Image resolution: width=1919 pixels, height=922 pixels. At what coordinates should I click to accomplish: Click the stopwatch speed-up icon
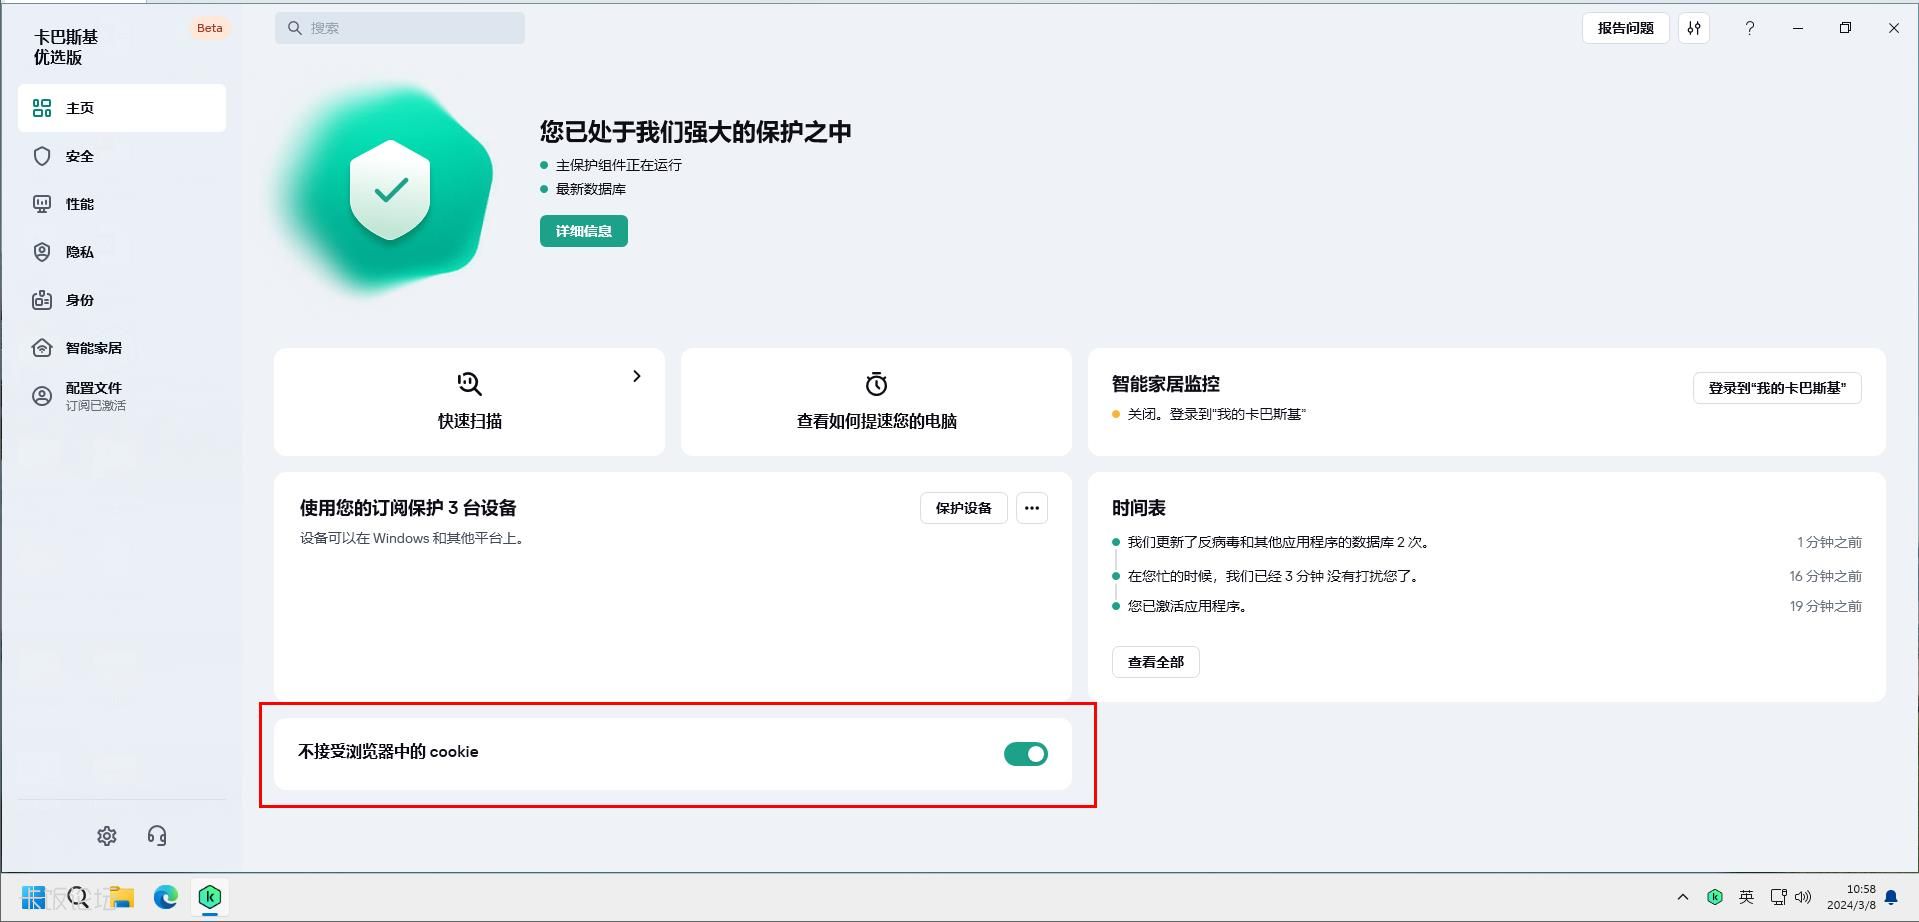click(876, 384)
